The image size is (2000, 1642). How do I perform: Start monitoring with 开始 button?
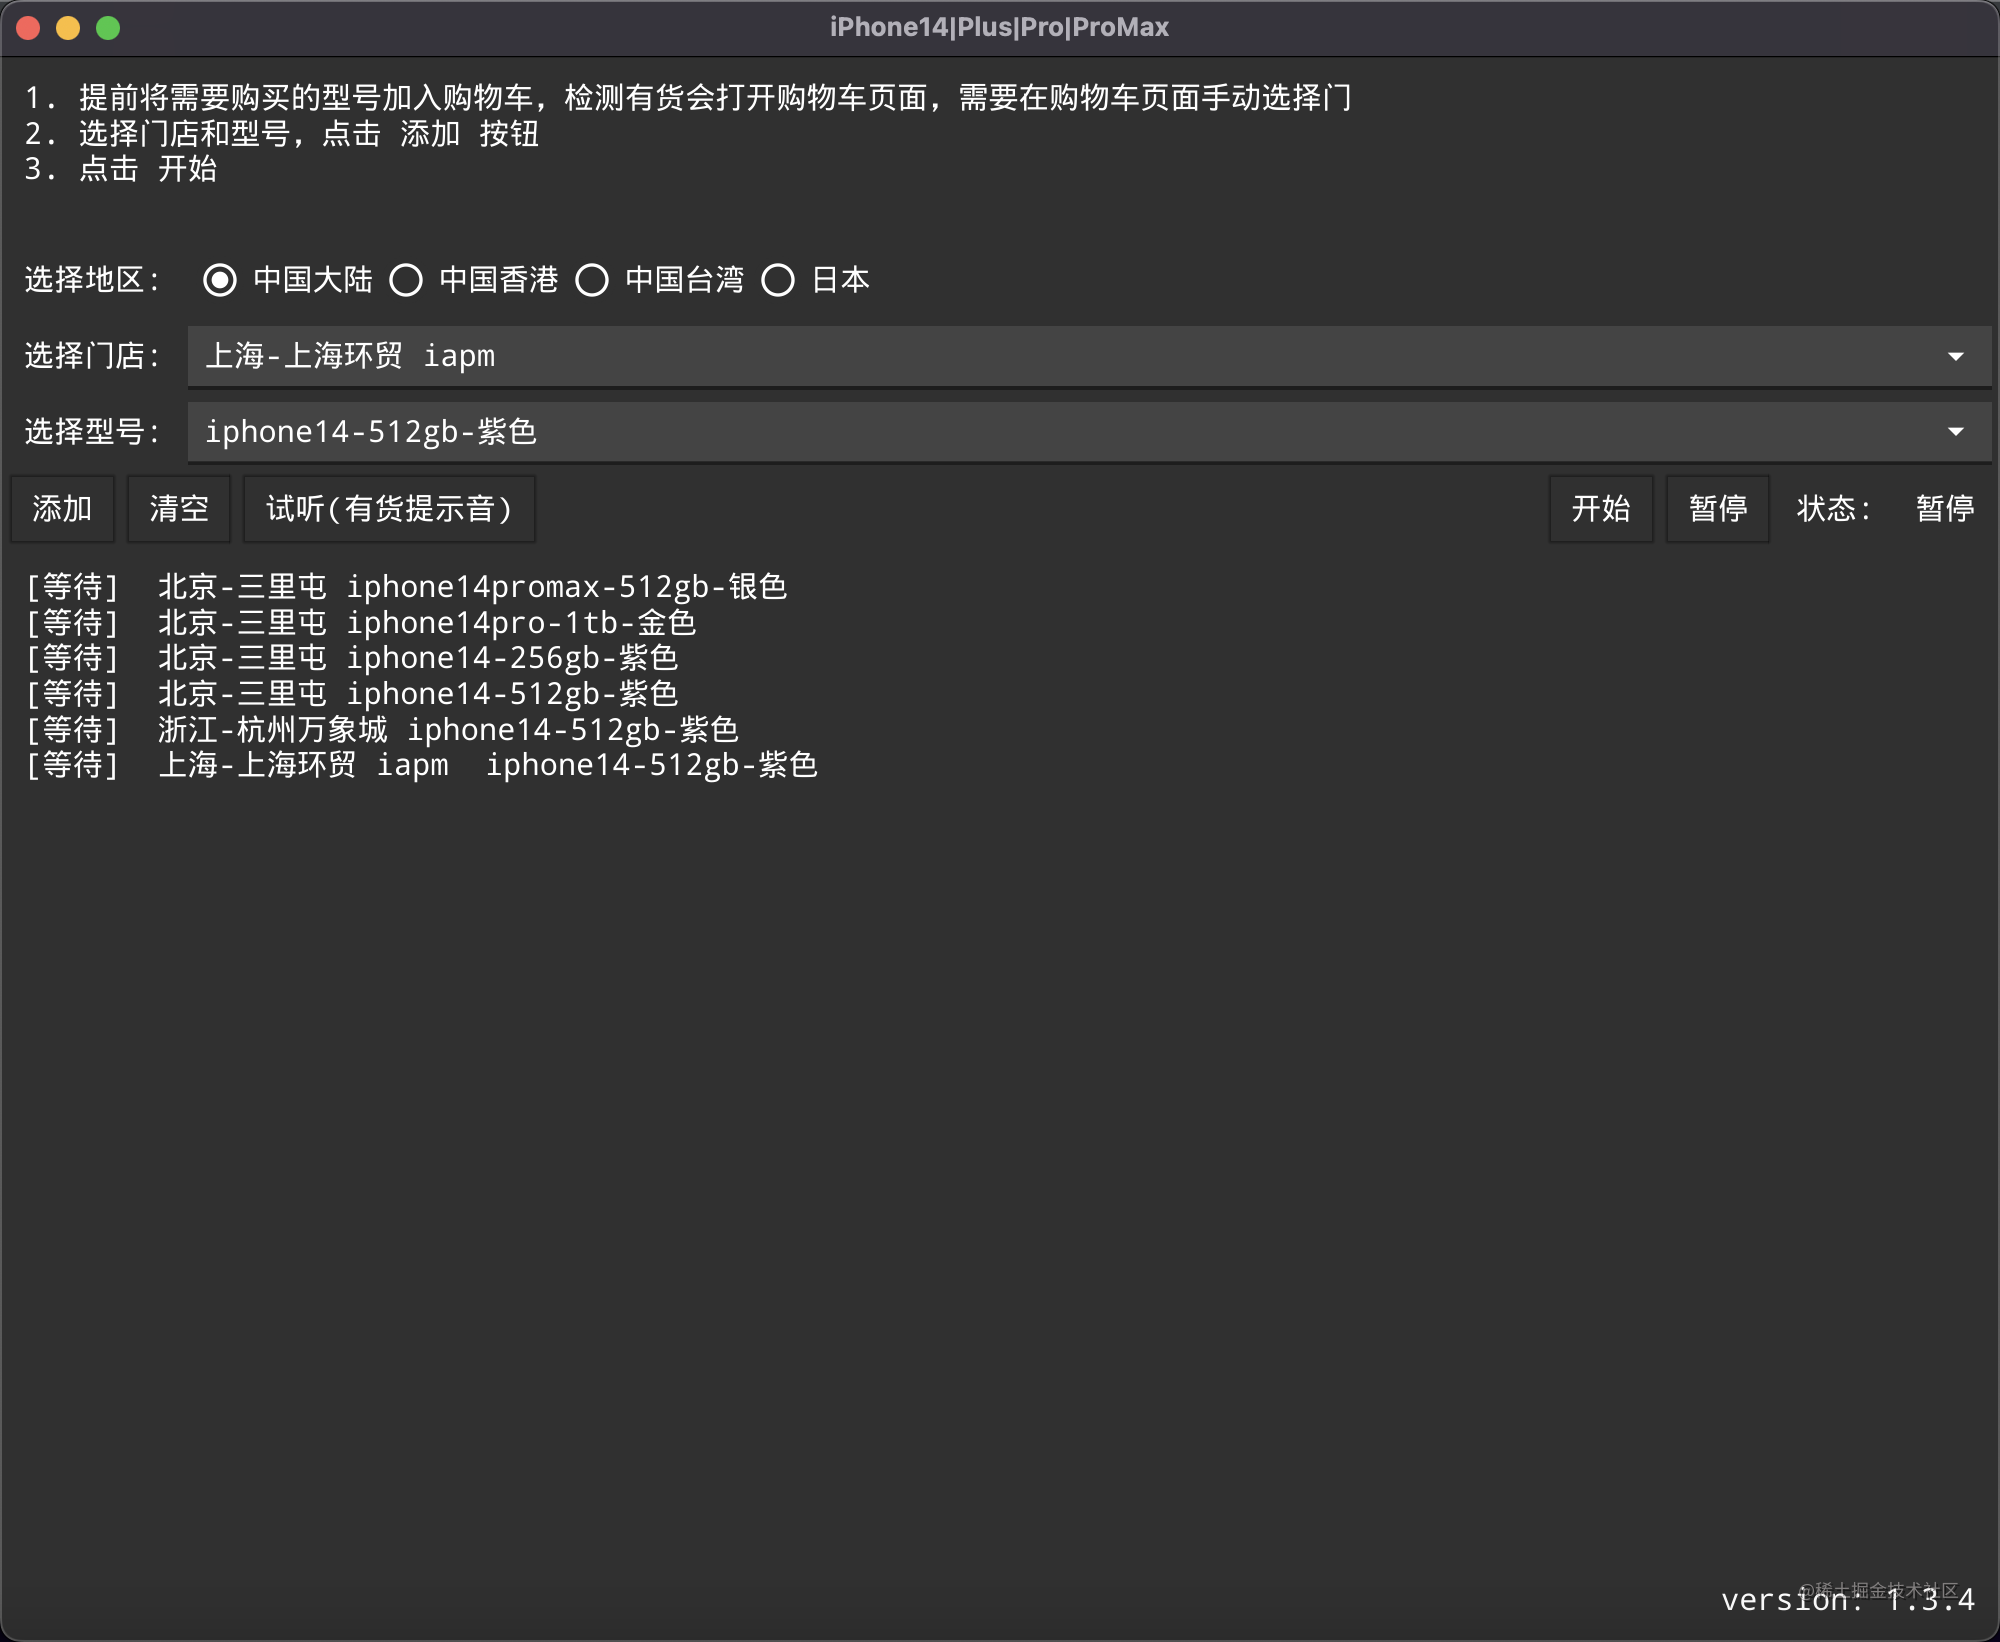point(1601,509)
